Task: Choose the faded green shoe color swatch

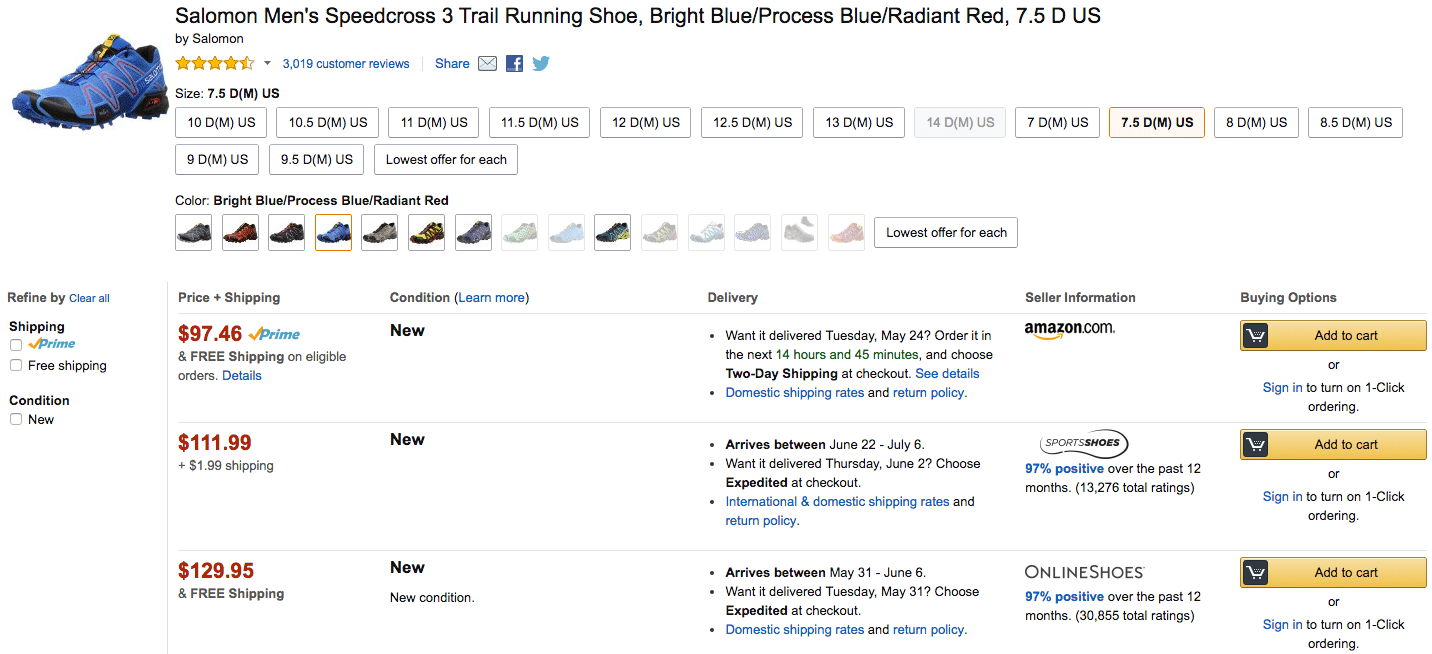Action: (519, 233)
